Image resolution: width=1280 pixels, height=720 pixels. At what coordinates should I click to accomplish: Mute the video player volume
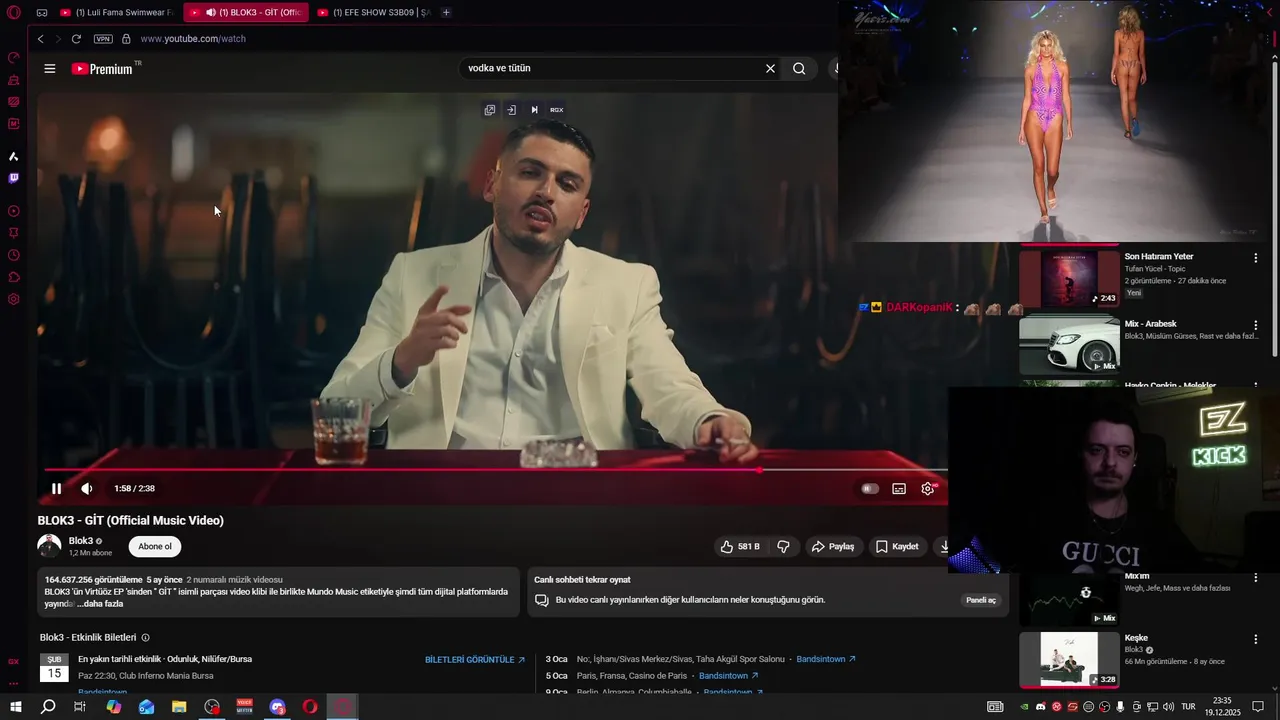tap(87, 488)
